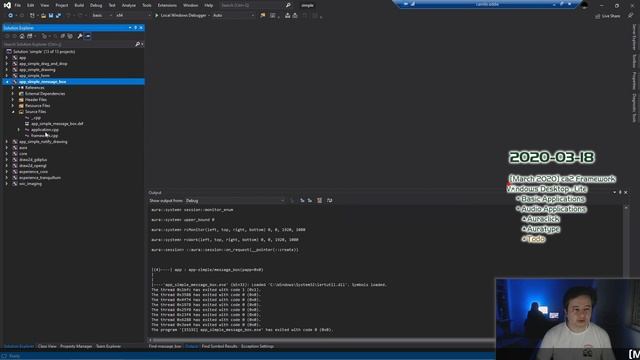Switch to the Team Explorer tab

[x=108, y=347]
